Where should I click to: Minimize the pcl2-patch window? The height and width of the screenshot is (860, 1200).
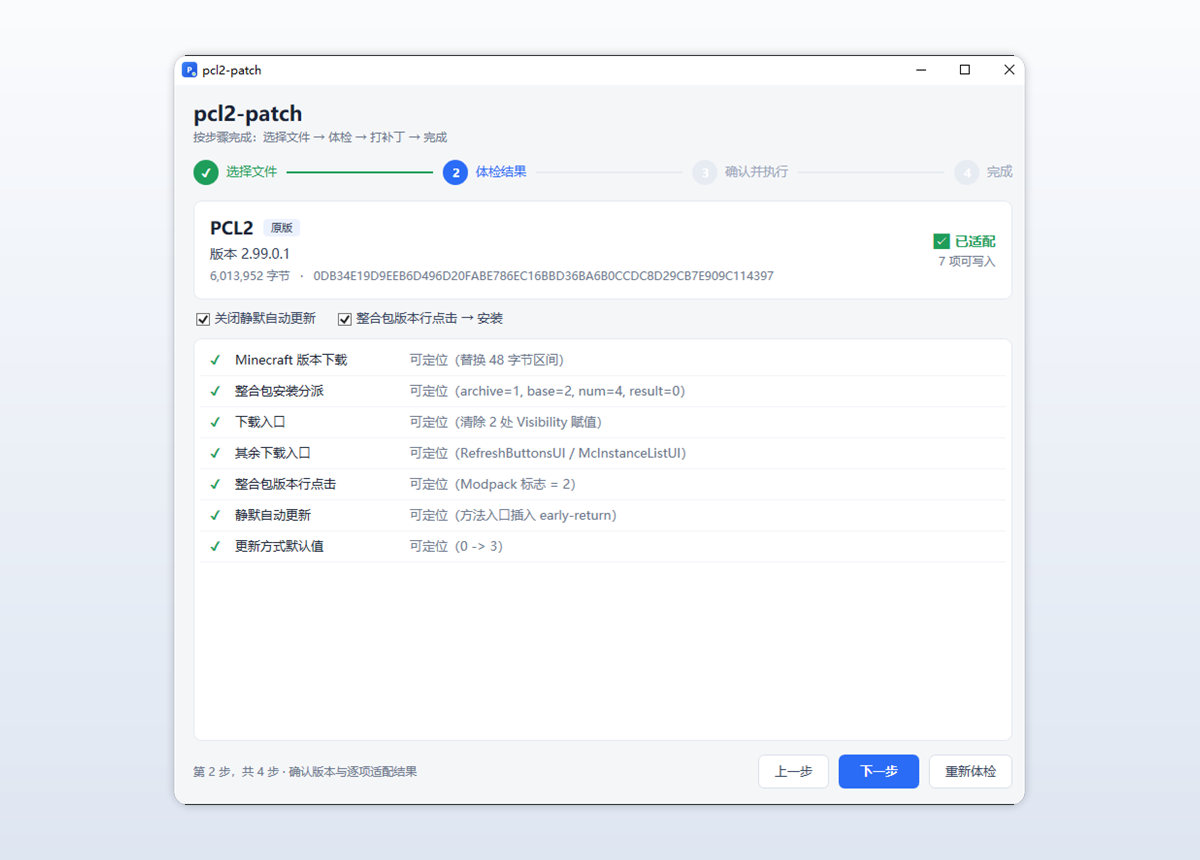pyautogui.click(x=920, y=70)
